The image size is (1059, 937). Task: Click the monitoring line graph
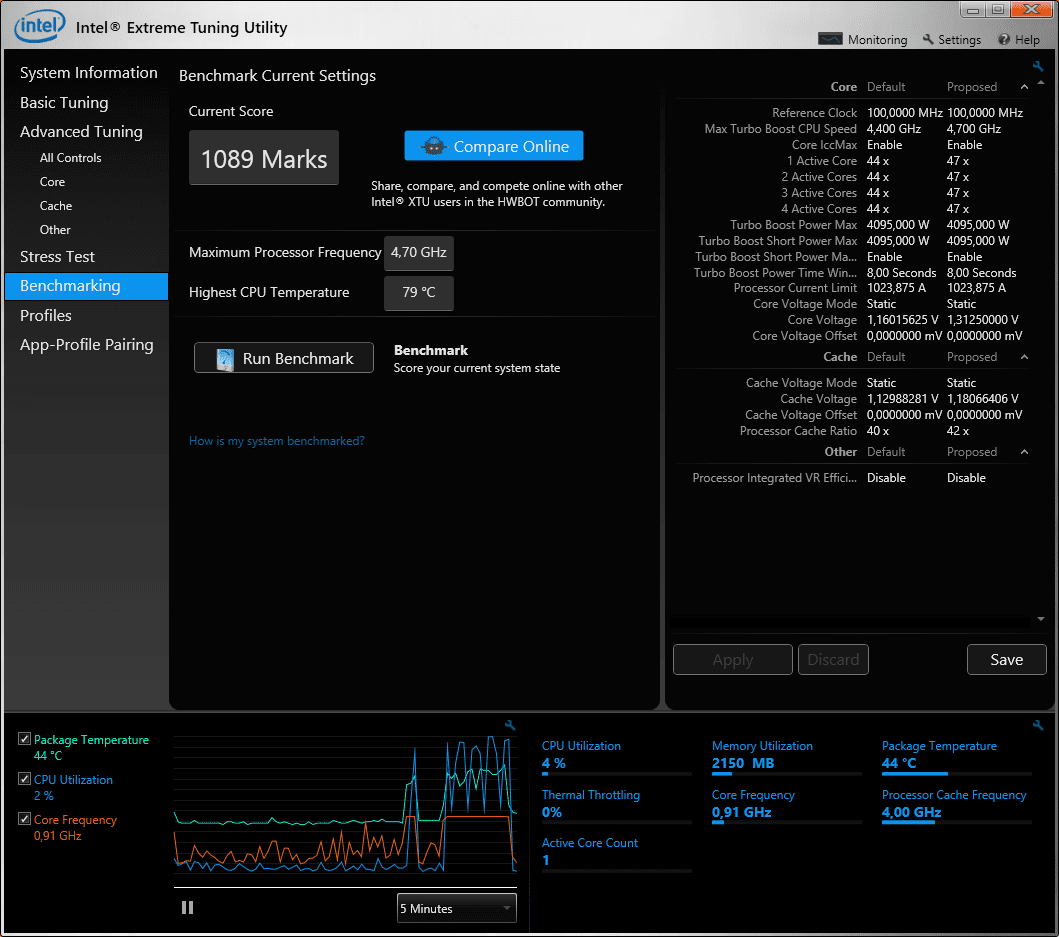tap(345, 807)
